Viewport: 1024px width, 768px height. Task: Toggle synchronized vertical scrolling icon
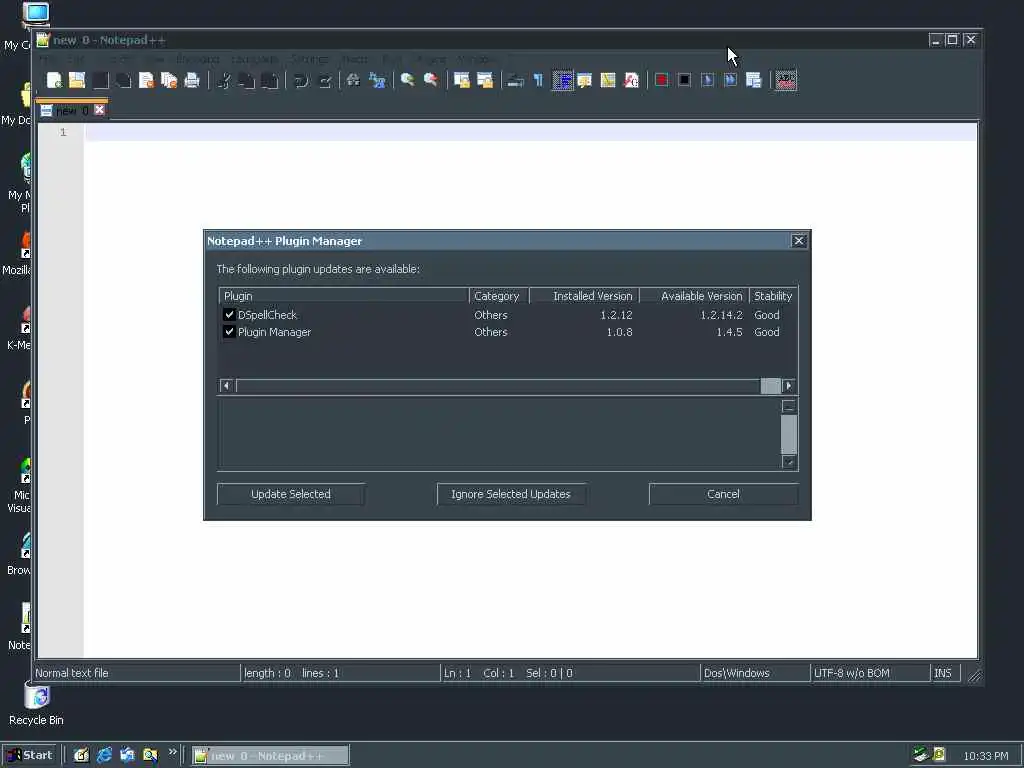click(x=462, y=80)
